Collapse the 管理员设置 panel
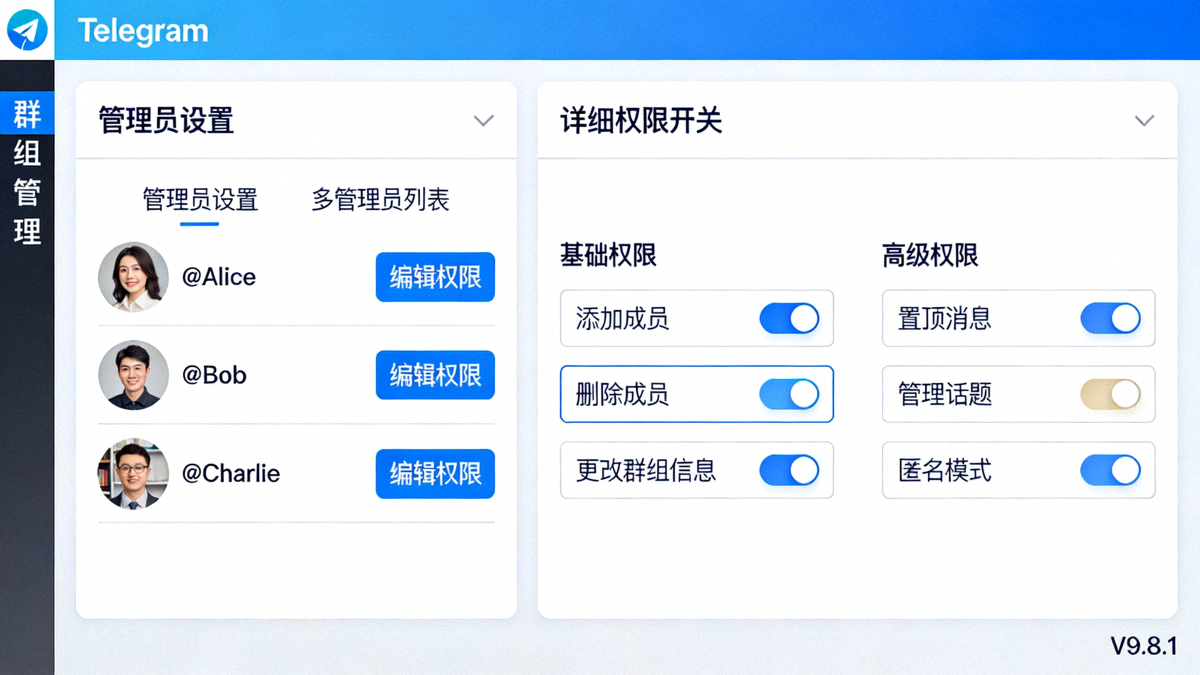The width and height of the screenshot is (1200, 675). [483, 121]
